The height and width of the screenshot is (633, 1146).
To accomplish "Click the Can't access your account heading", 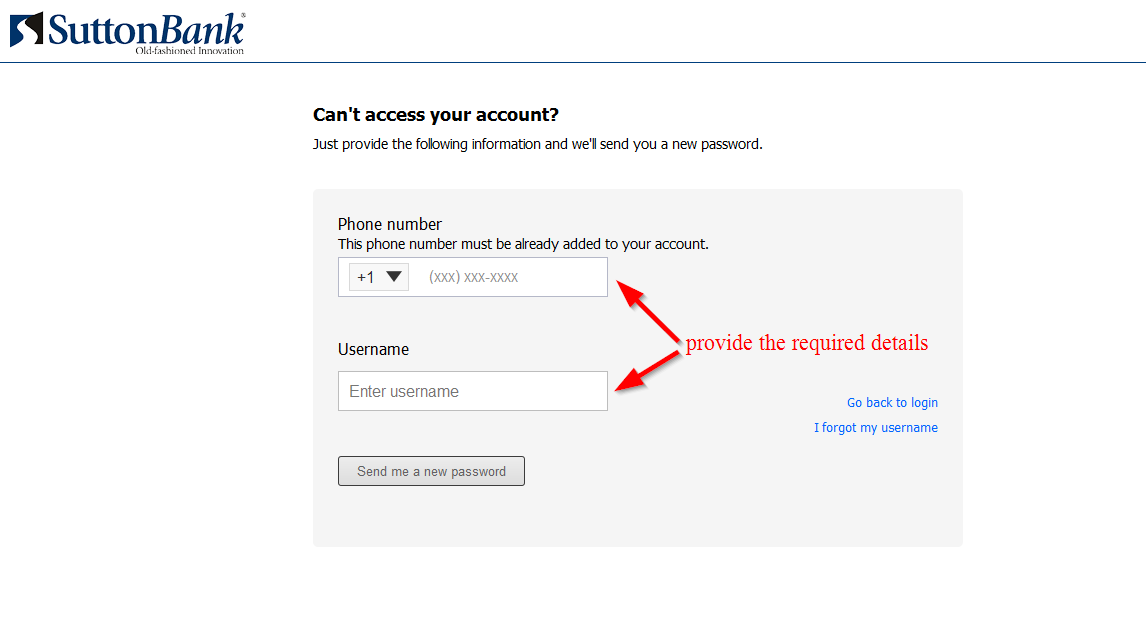I will [436, 115].
